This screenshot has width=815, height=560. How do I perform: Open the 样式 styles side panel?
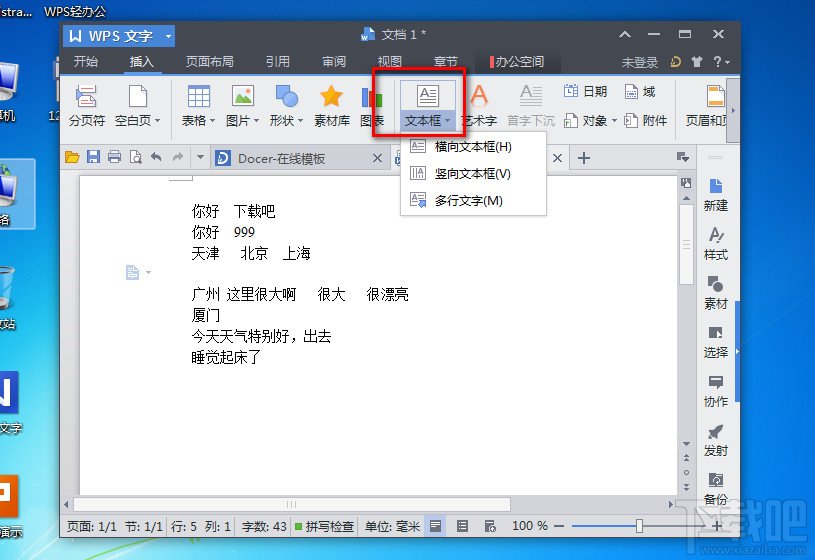[x=716, y=244]
